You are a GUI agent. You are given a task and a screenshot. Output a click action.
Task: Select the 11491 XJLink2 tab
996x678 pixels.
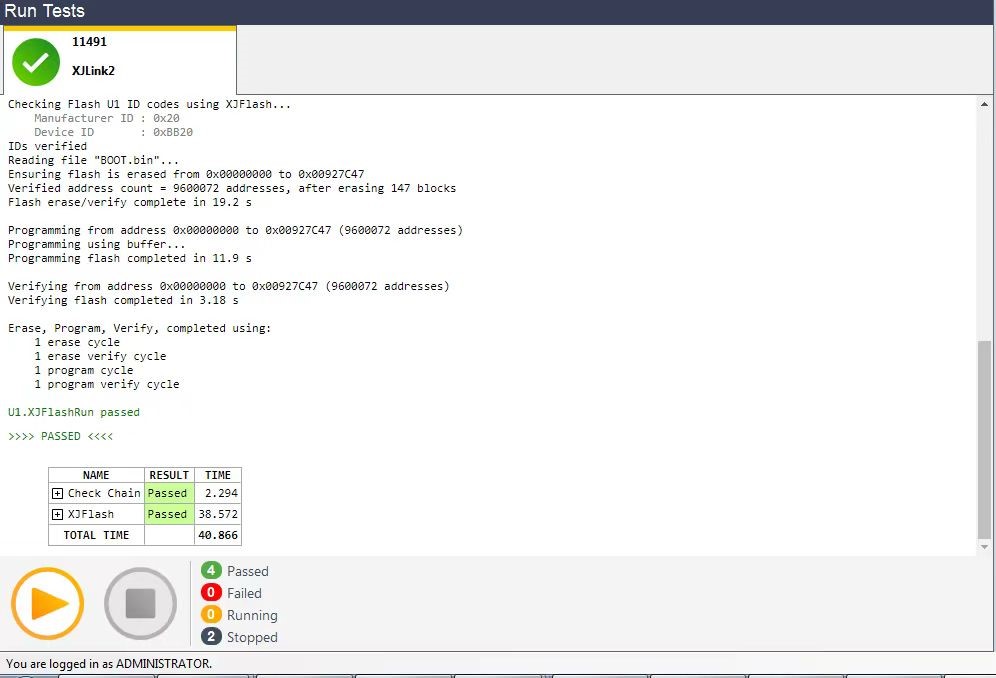tap(119, 60)
